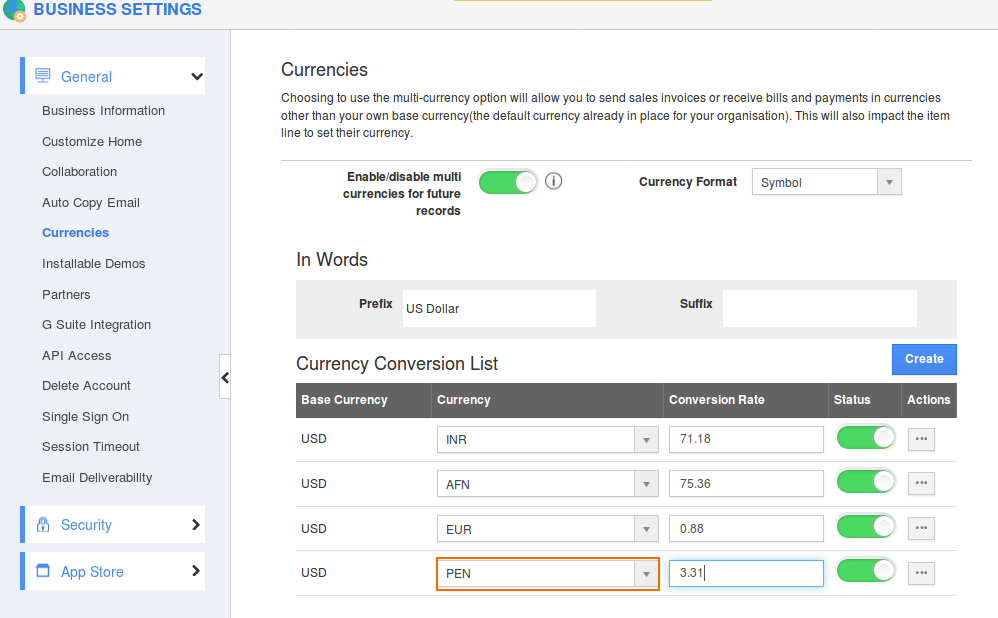The height and width of the screenshot is (618, 998).
Task: Open Business Information settings page
Action: click(103, 110)
